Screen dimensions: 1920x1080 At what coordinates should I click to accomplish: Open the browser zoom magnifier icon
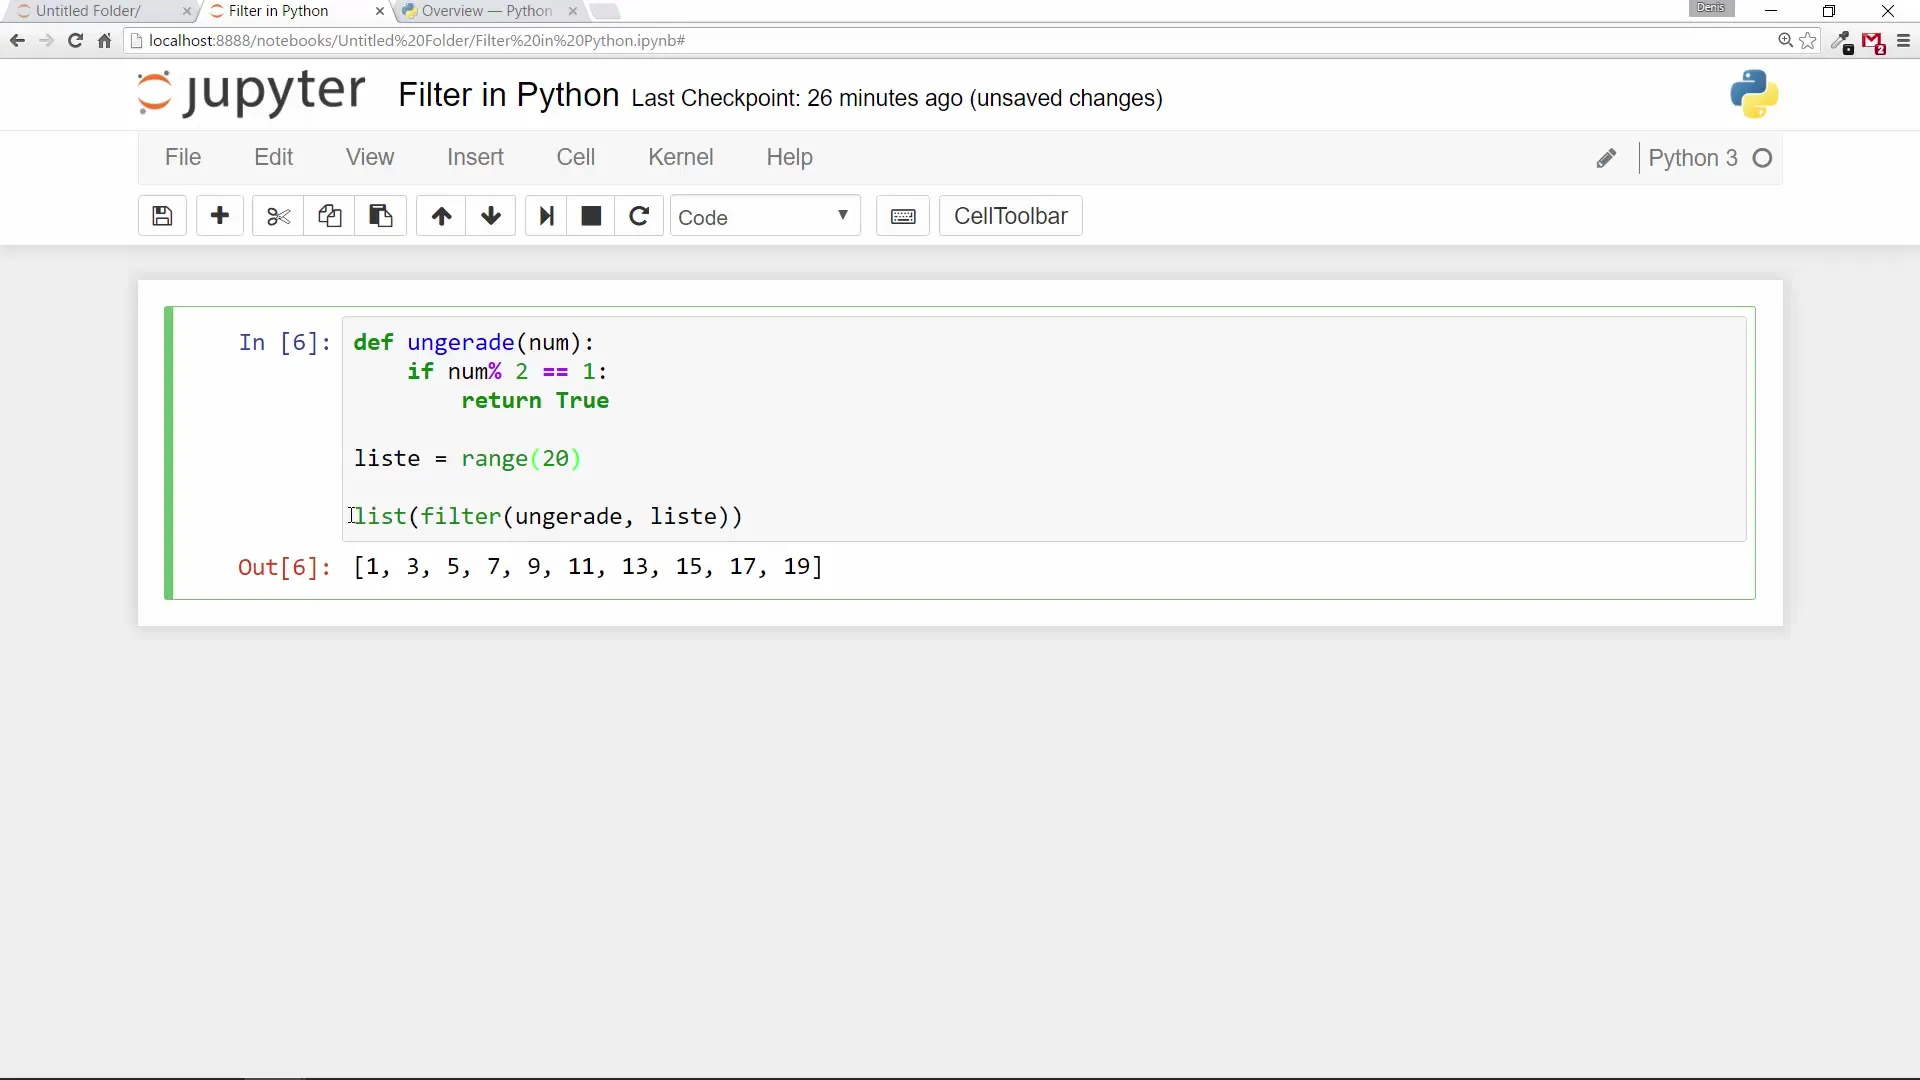click(1785, 41)
